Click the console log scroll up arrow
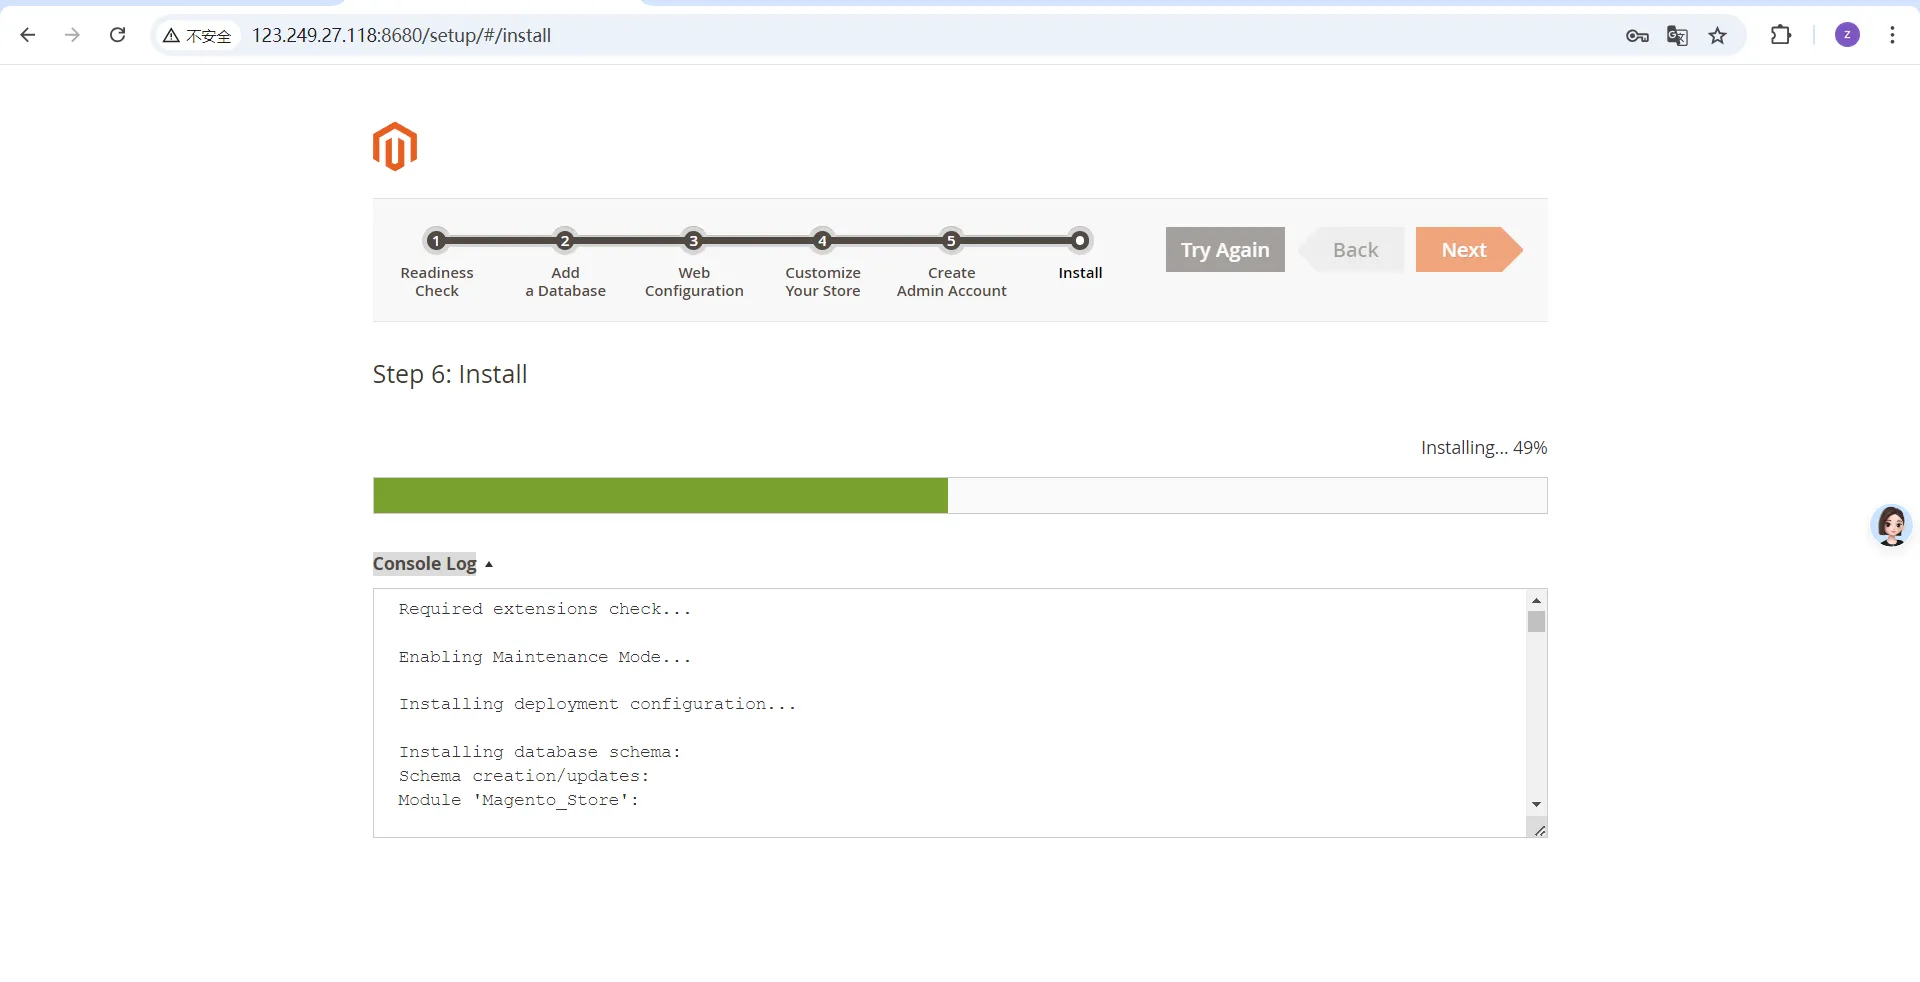 point(1537,600)
